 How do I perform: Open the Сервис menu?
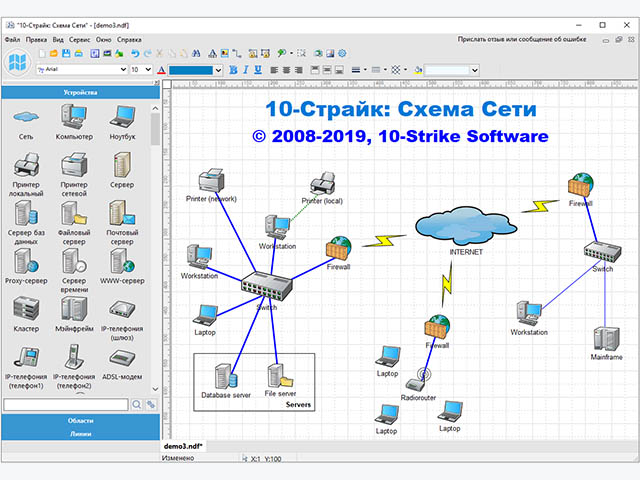click(79, 40)
